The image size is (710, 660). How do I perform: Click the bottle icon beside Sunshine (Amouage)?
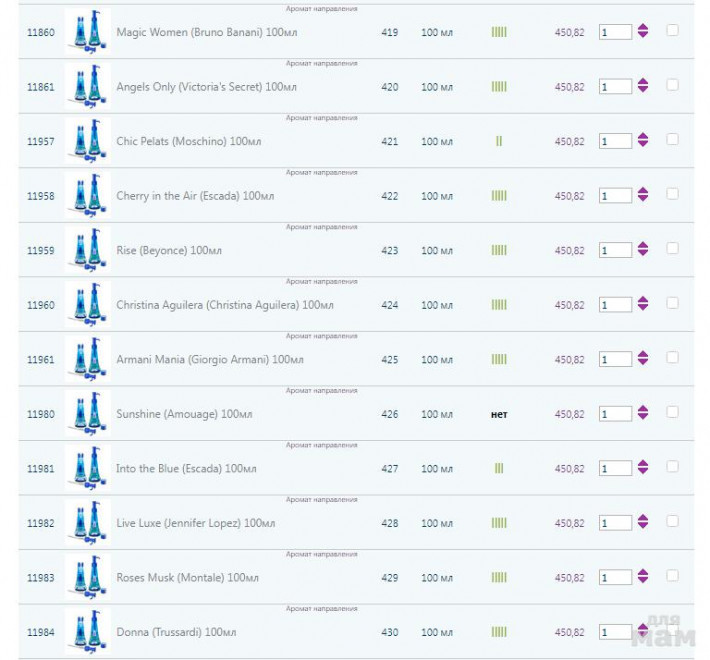pyautogui.click(x=86, y=414)
